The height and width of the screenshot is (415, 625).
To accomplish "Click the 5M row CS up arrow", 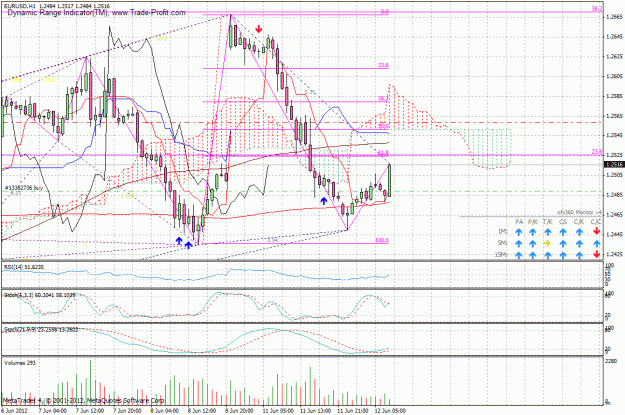I will tap(563, 243).
